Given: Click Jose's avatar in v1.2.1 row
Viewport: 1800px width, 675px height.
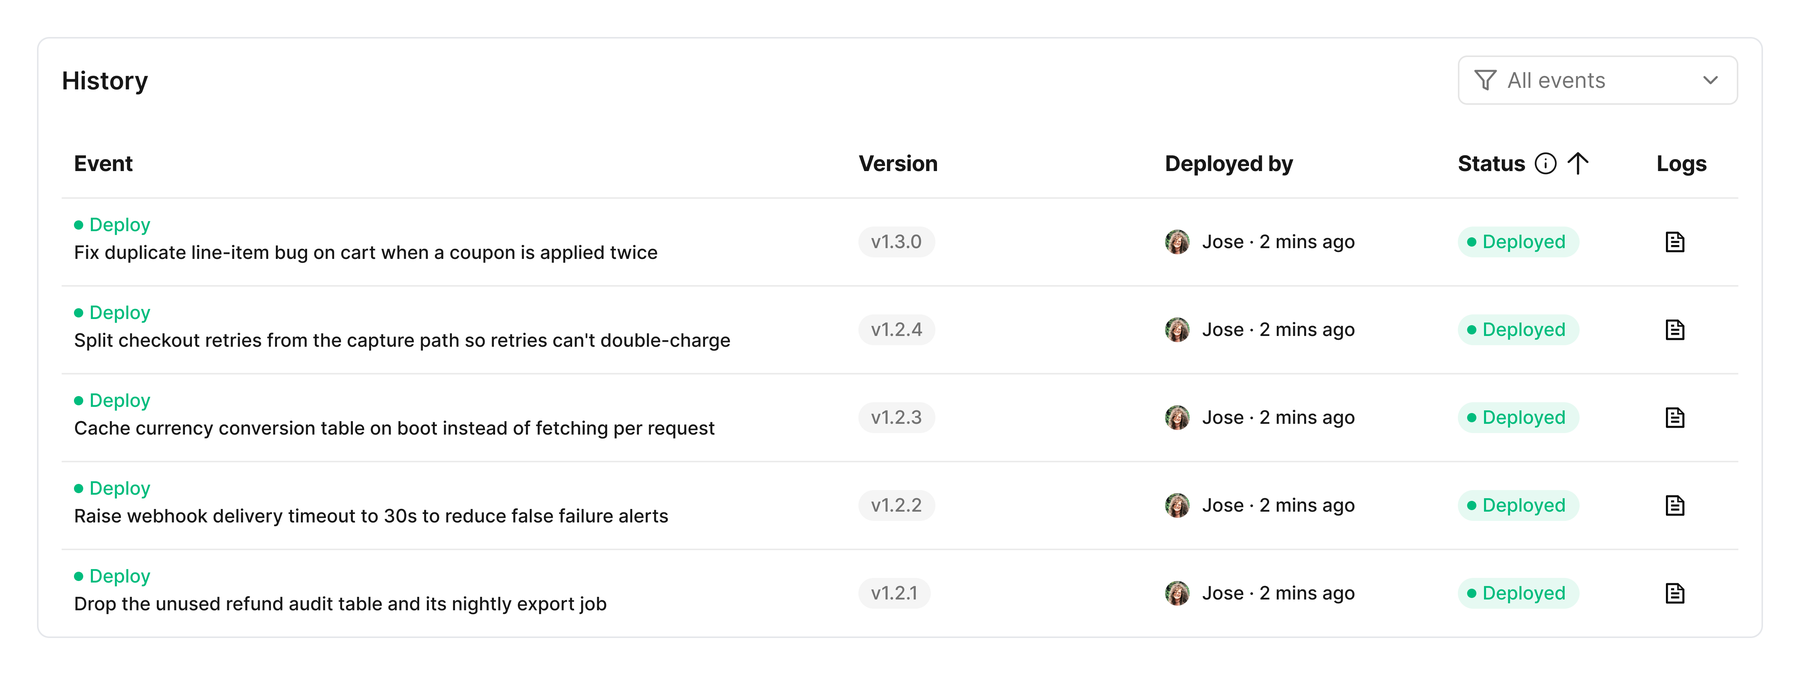Looking at the screenshot, I should click(x=1177, y=594).
